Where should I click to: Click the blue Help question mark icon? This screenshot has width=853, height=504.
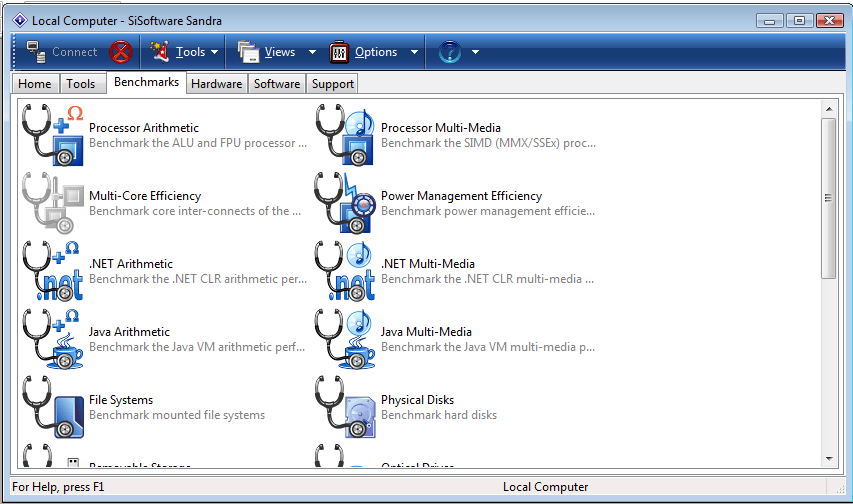tap(450, 52)
